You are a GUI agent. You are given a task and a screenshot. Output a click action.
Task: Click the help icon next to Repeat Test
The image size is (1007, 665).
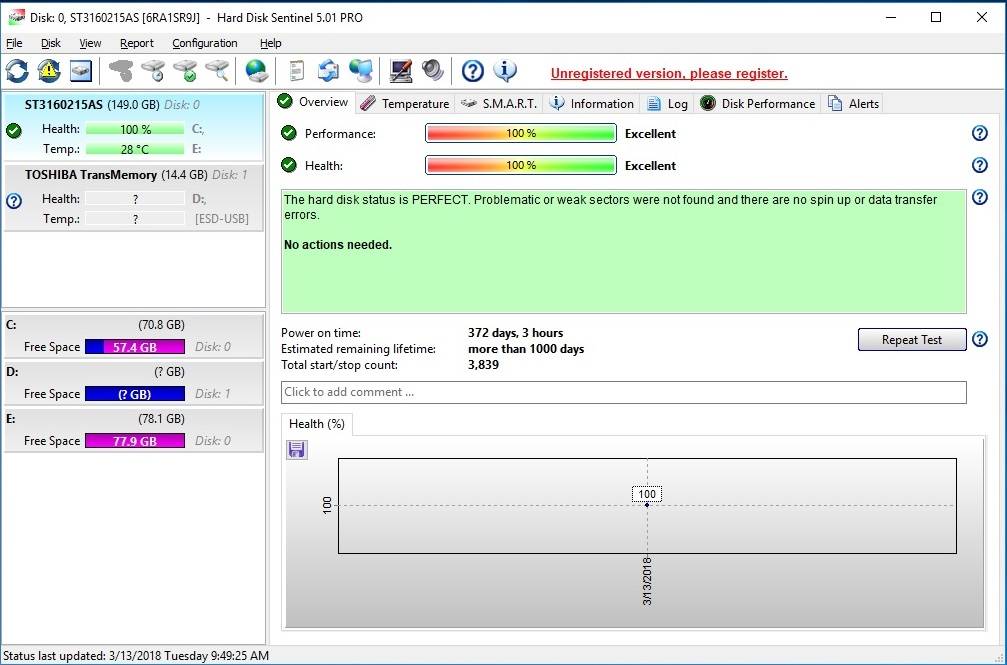(x=979, y=339)
